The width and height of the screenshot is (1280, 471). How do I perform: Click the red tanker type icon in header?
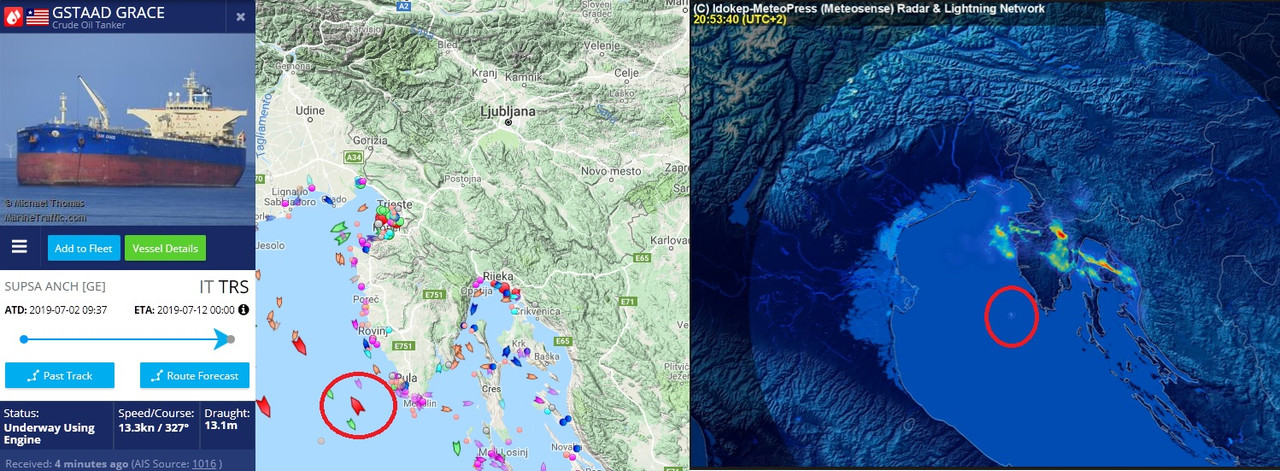coord(12,16)
